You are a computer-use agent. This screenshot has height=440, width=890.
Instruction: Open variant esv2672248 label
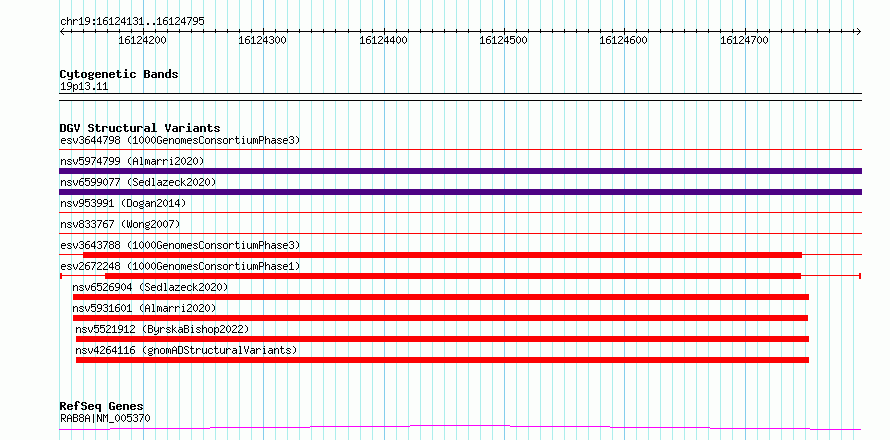(180, 266)
